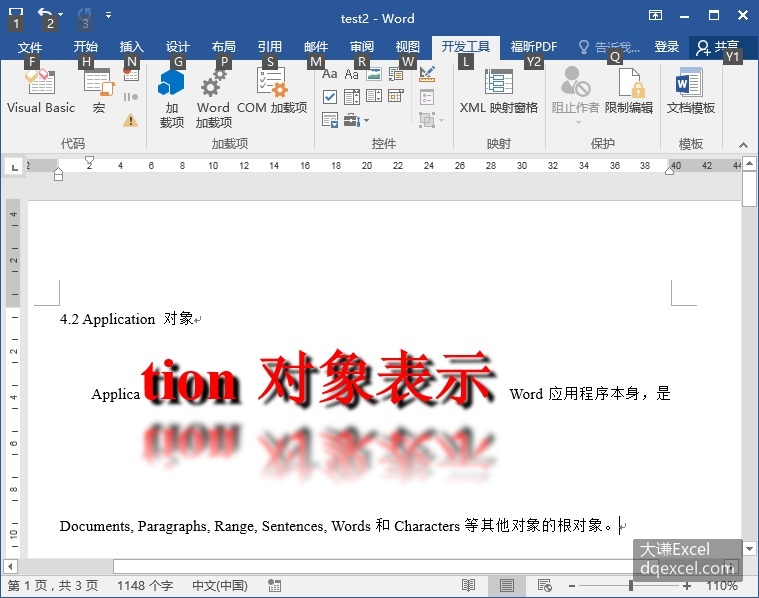Viewport: 759px width, 598px height.
Task: Click the Tell Me search box
Action: pyautogui.click(x=610, y=47)
